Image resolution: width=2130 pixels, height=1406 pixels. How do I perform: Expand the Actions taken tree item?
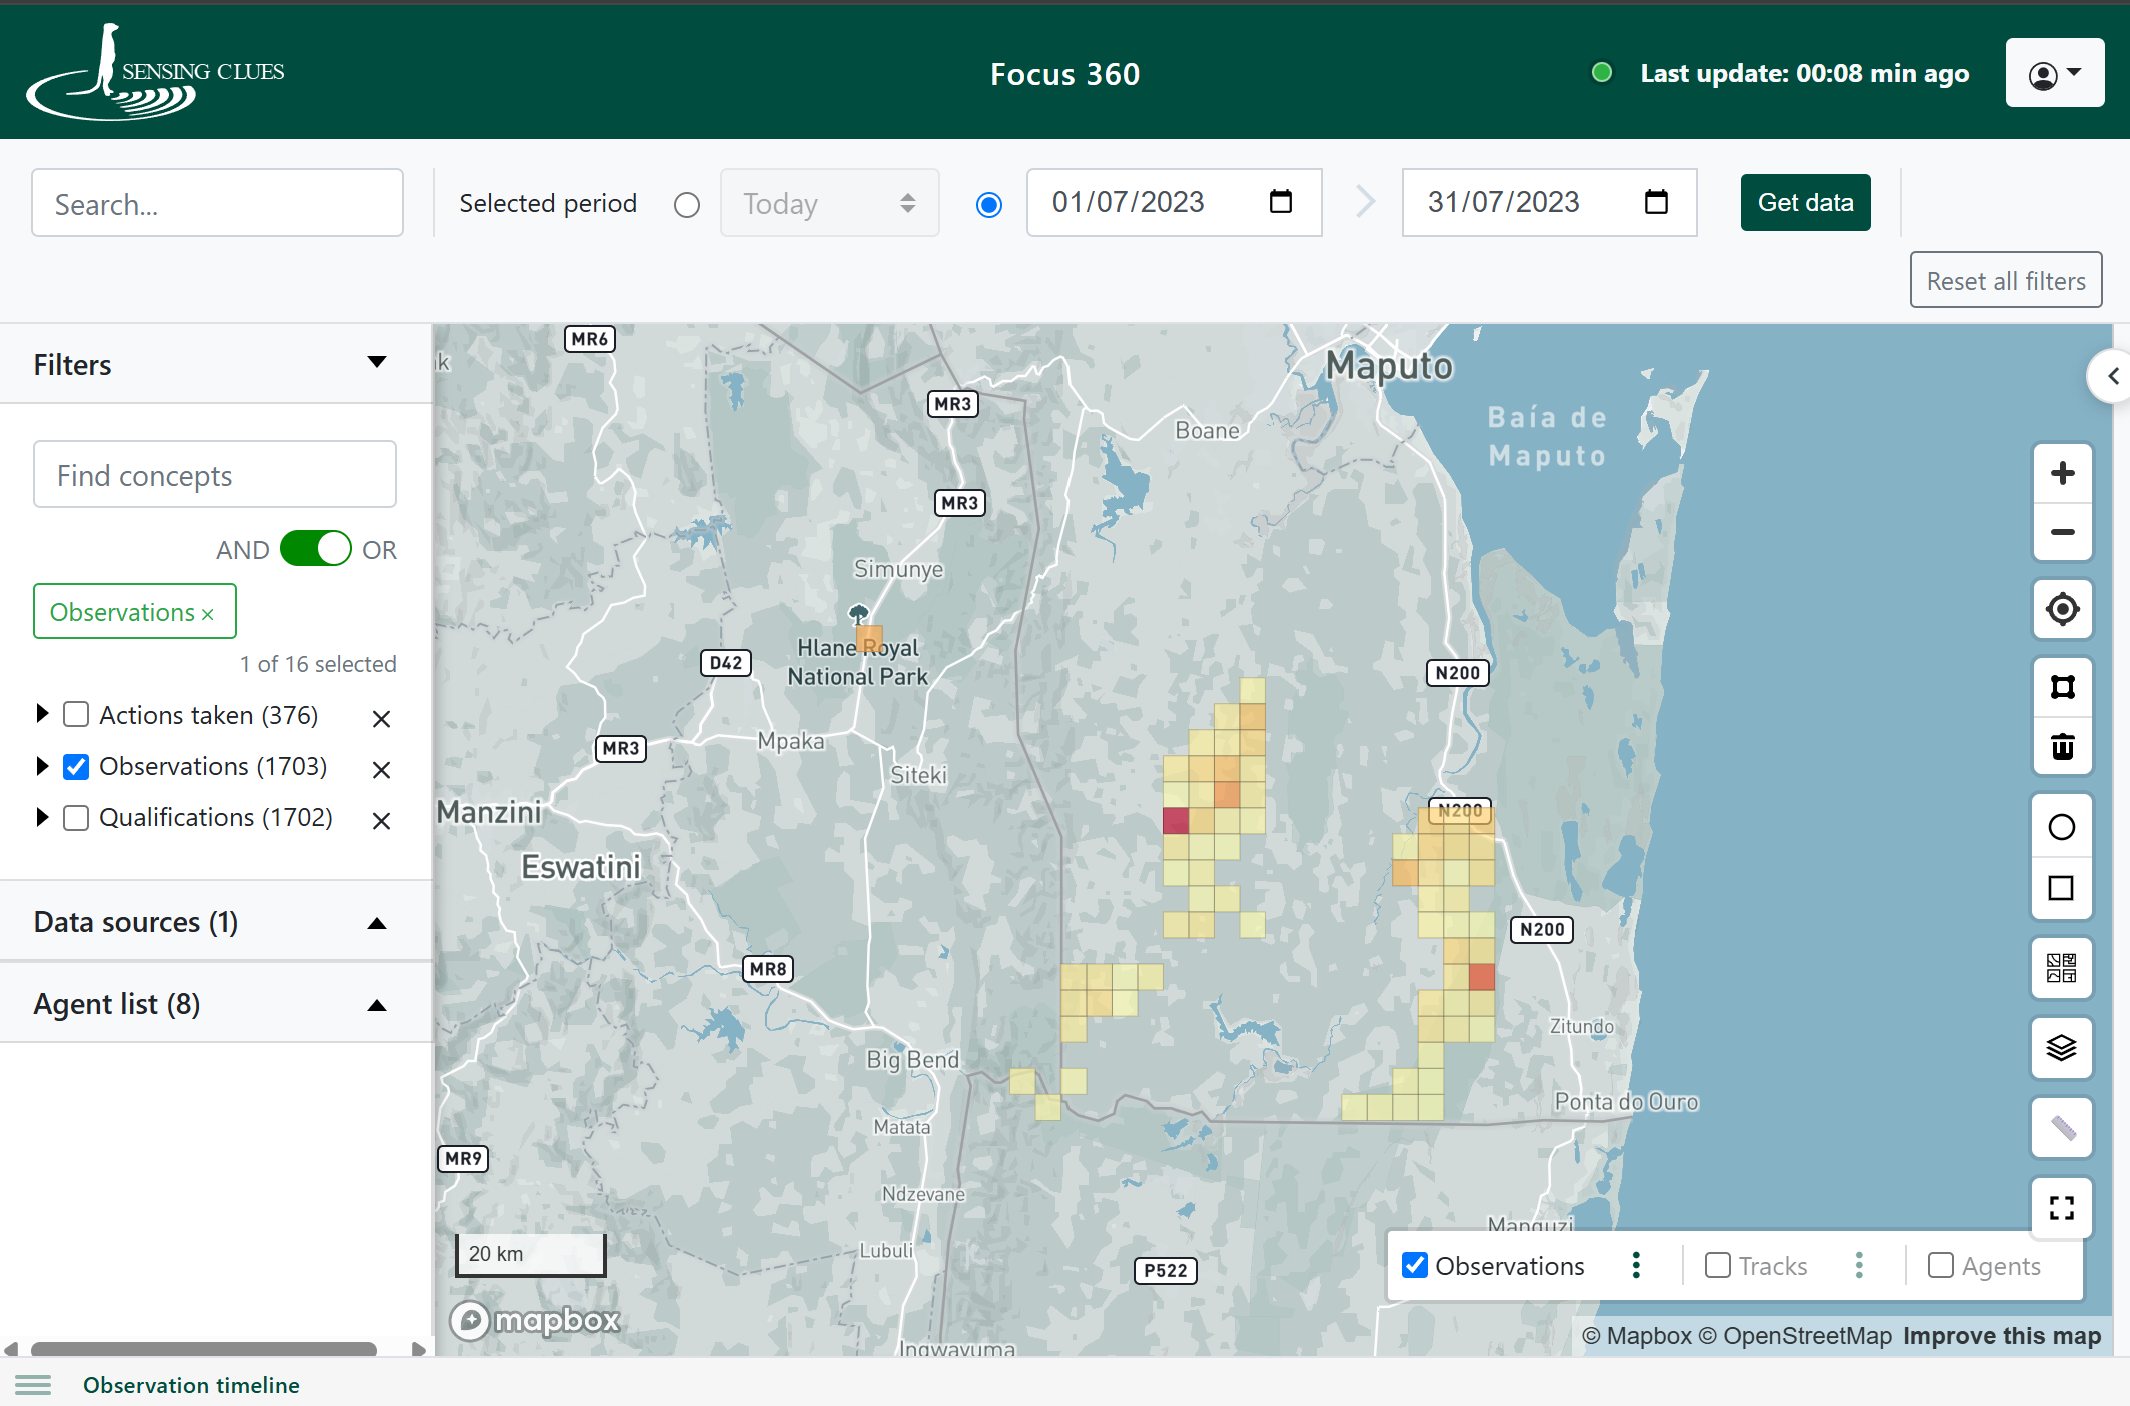point(42,714)
